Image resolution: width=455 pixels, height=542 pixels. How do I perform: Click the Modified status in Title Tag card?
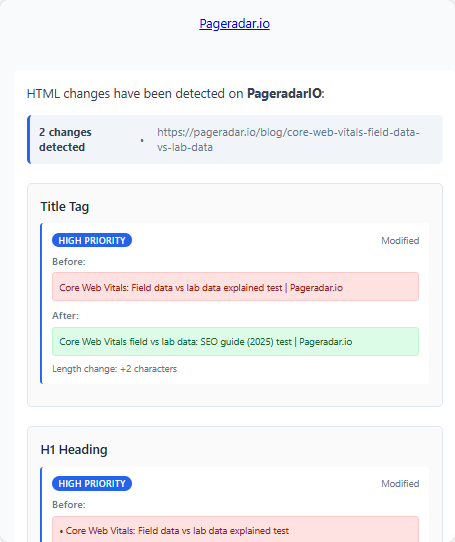pos(400,241)
